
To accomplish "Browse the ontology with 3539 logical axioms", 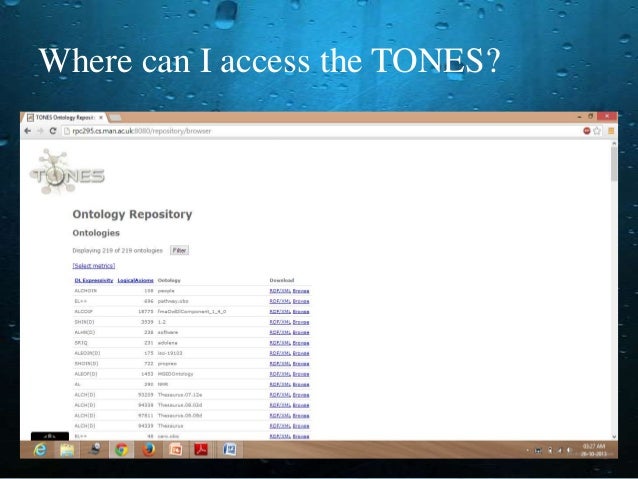I will (x=301, y=322).
